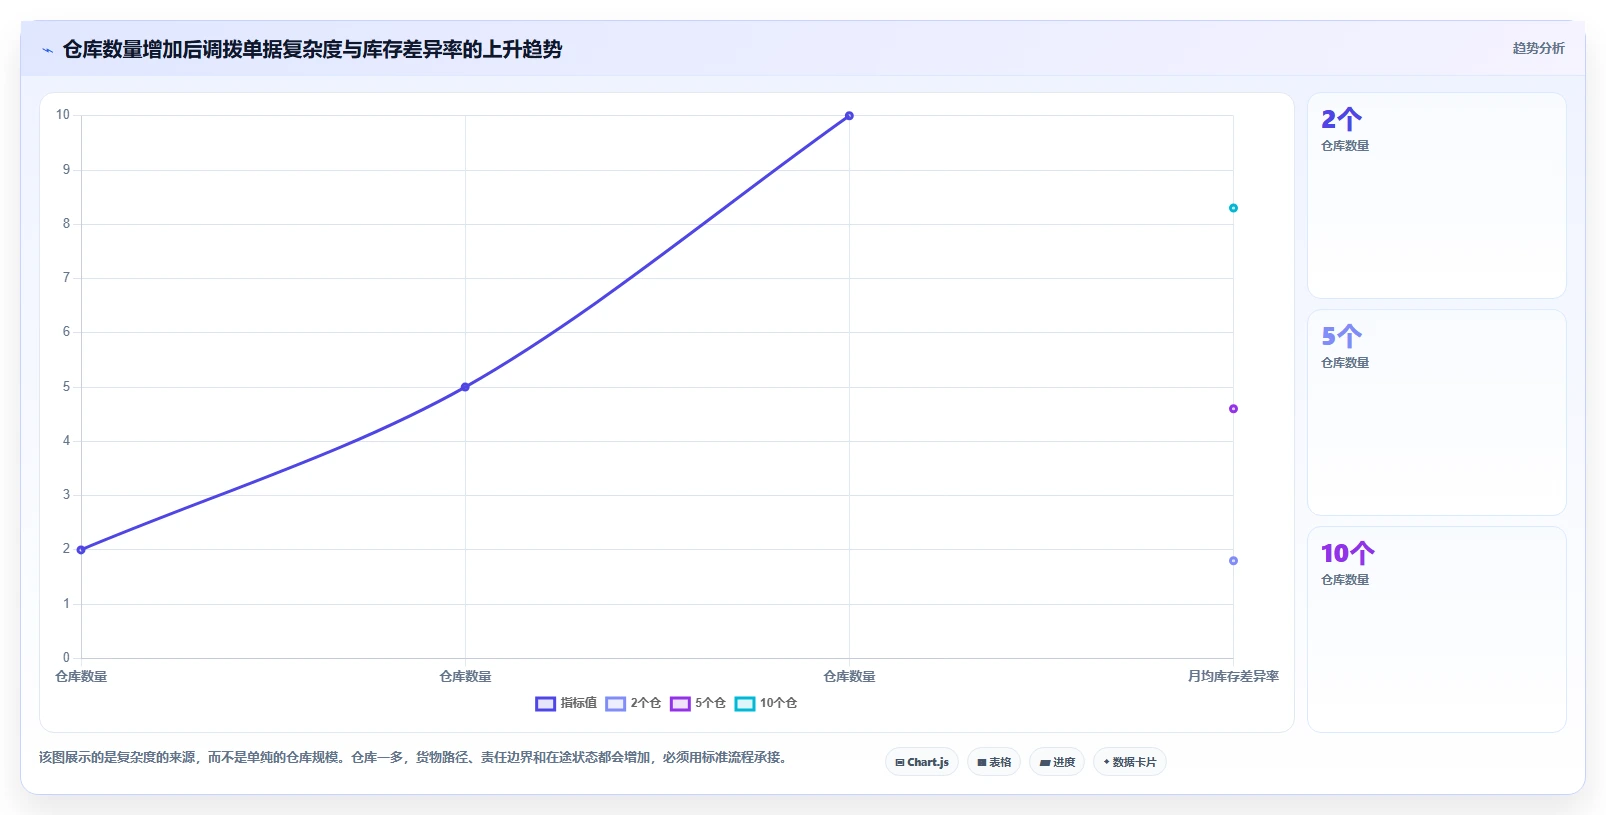The width and height of the screenshot is (1606, 815).
Task: Click the 表格 tag
Action: (x=994, y=762)
